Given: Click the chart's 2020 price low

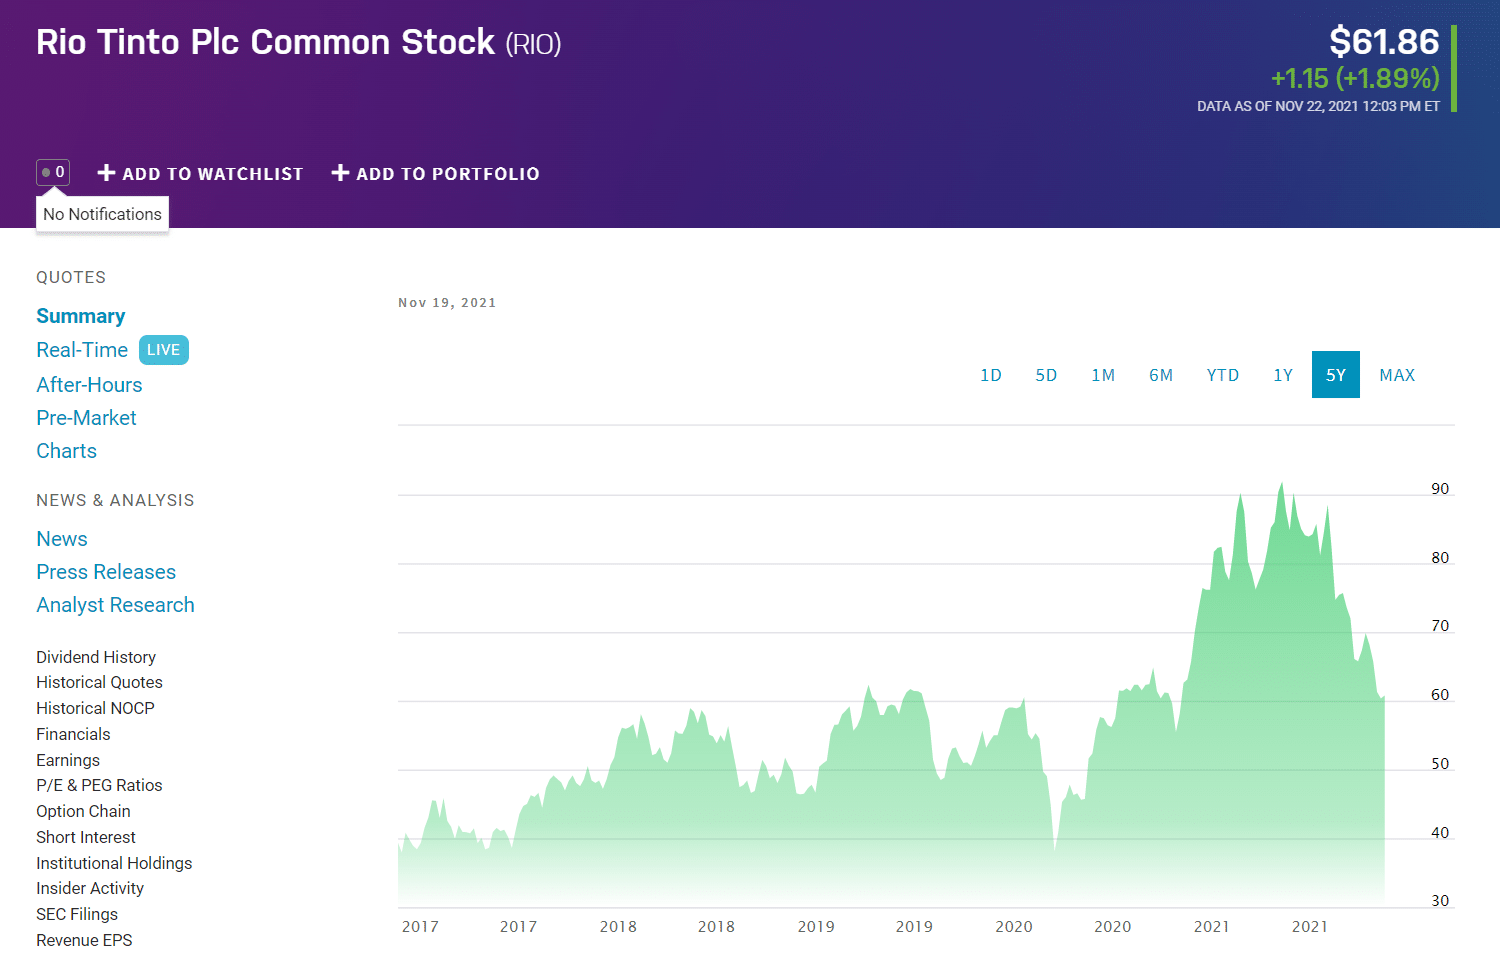Looking at the screenshot, I should click(1055, 849).
